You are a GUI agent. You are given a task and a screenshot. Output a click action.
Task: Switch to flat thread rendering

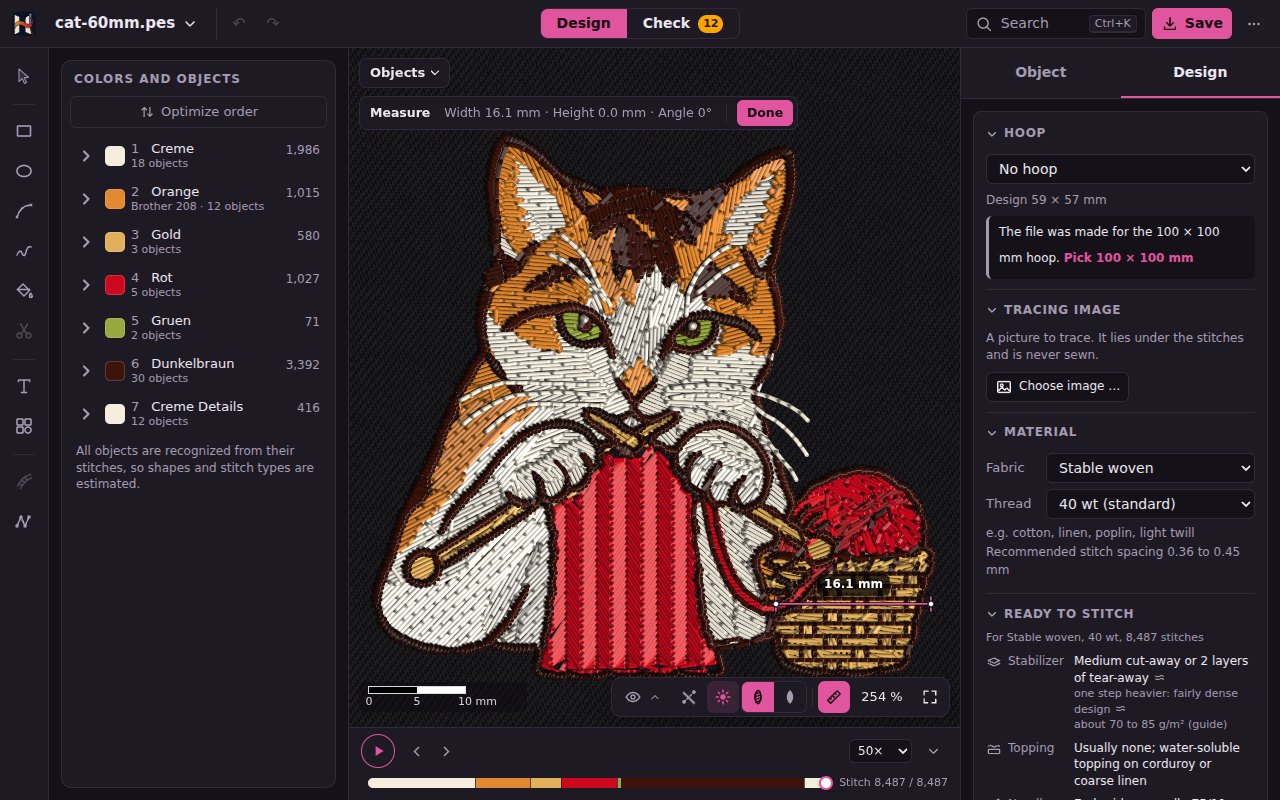tap(790, 697)
